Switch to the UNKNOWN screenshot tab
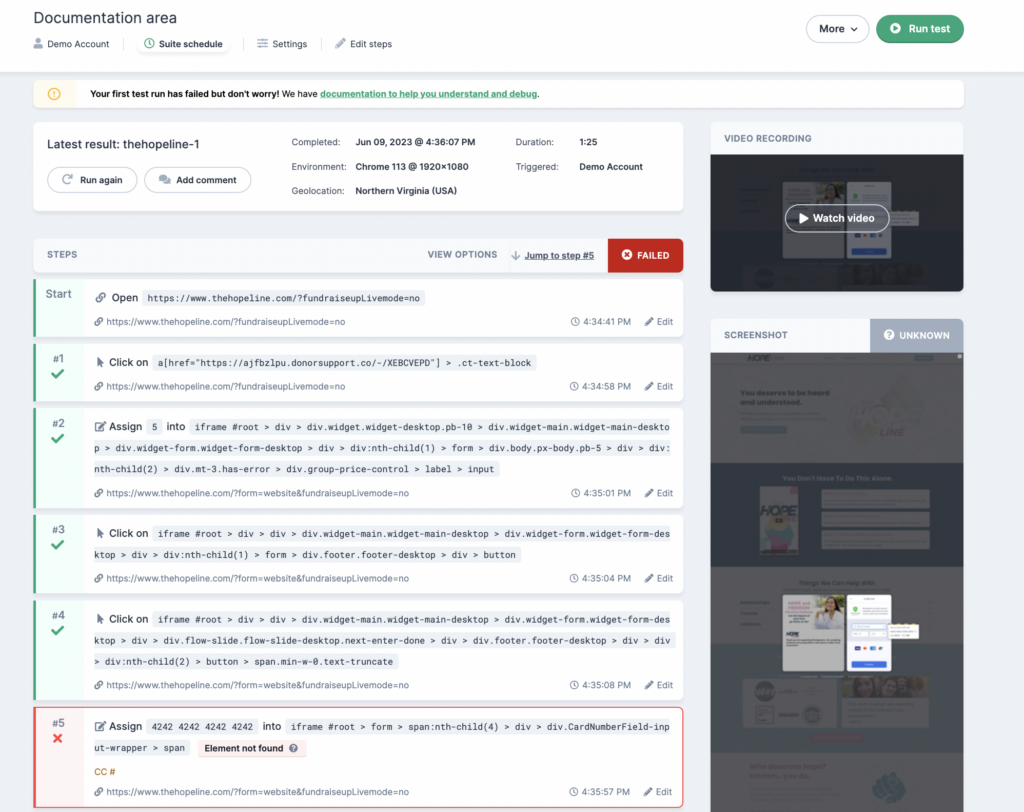Screen dimensions: 1024x812 pos(916,335)
